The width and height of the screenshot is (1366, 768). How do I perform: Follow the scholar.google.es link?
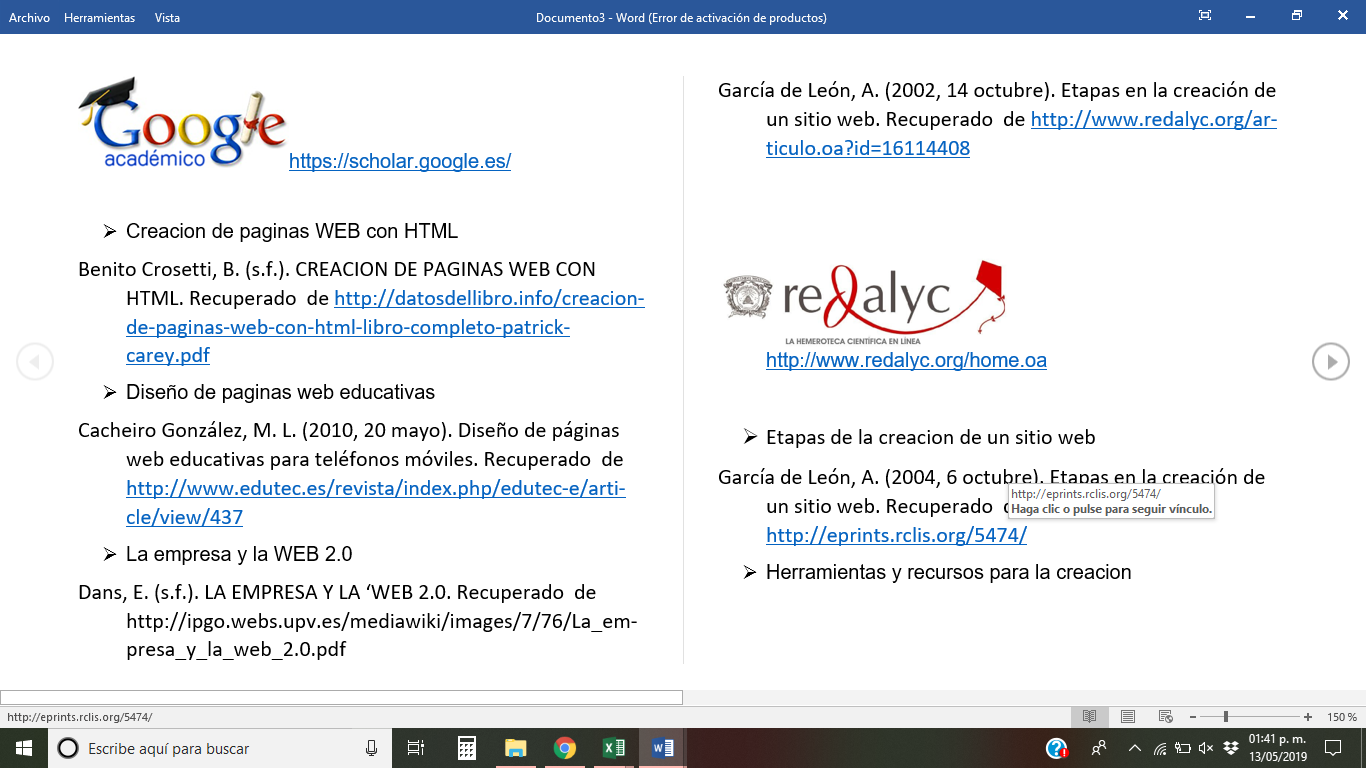399,161
